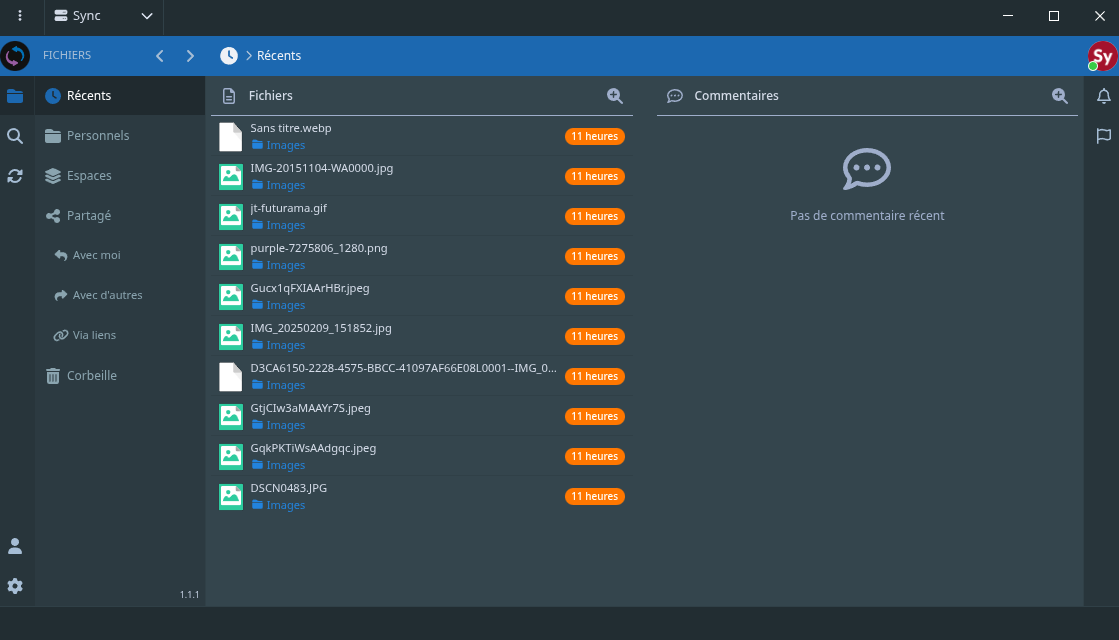Viewport: 1119px width, 640px height.
Task: Click the clock icon in the breadcrumb bar
Action: click(x=229, y=56)
